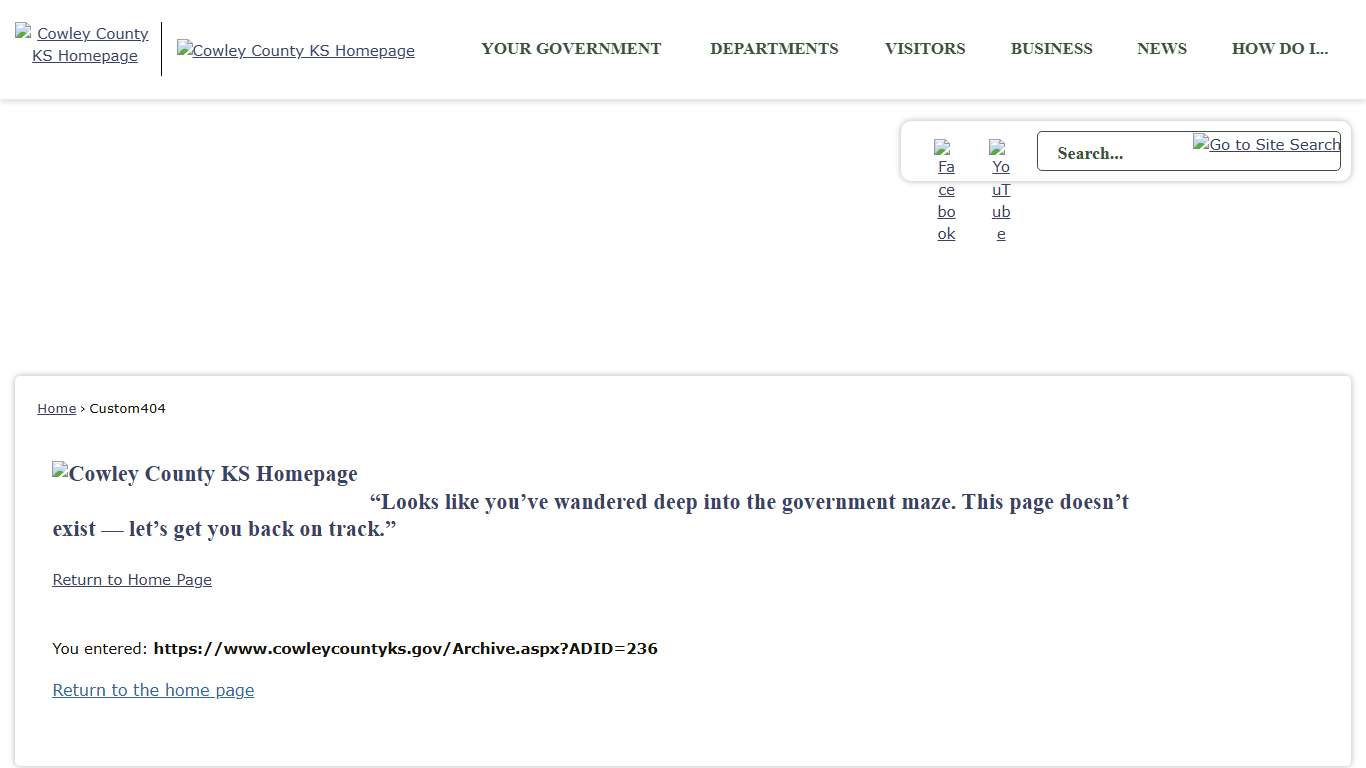Click the lowercase Return to the home page link
Viewport: 1366px width, 768px height.
[x=153, y=690]
